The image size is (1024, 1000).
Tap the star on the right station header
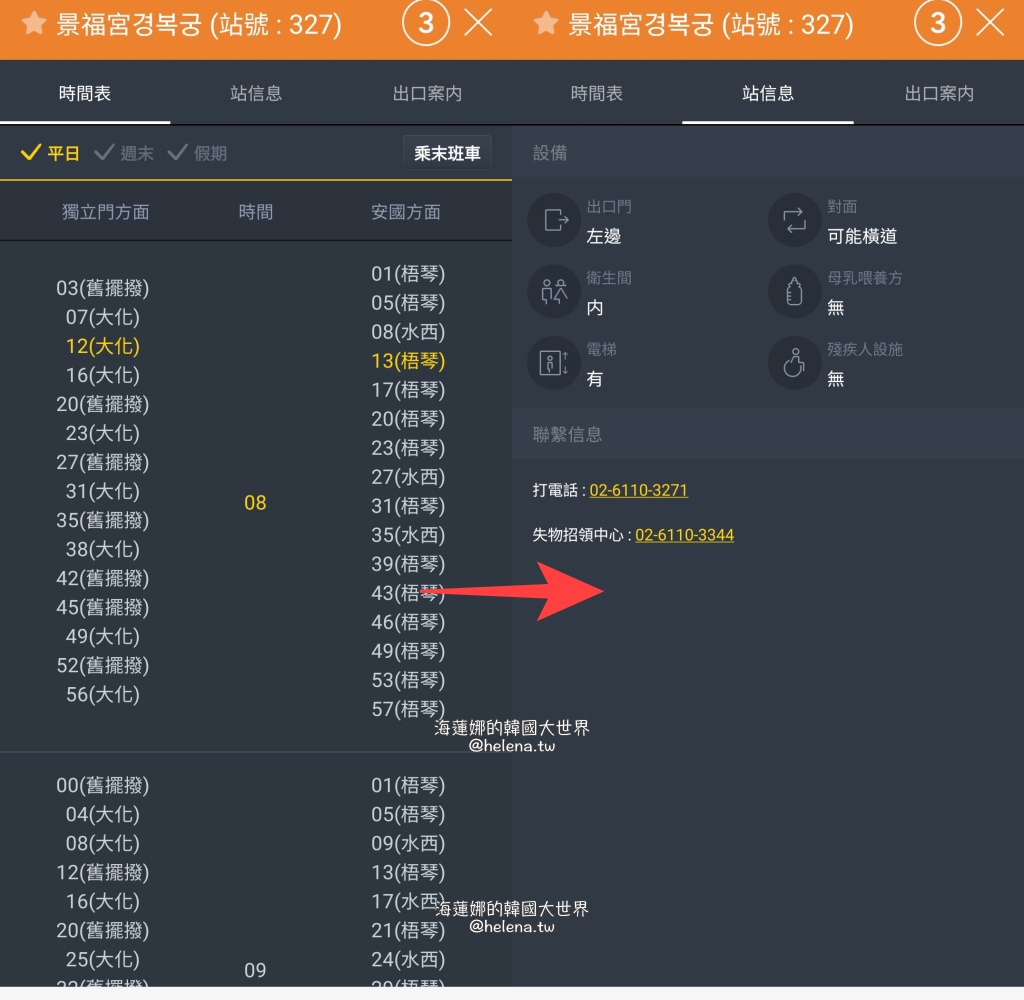coord(547,22)
